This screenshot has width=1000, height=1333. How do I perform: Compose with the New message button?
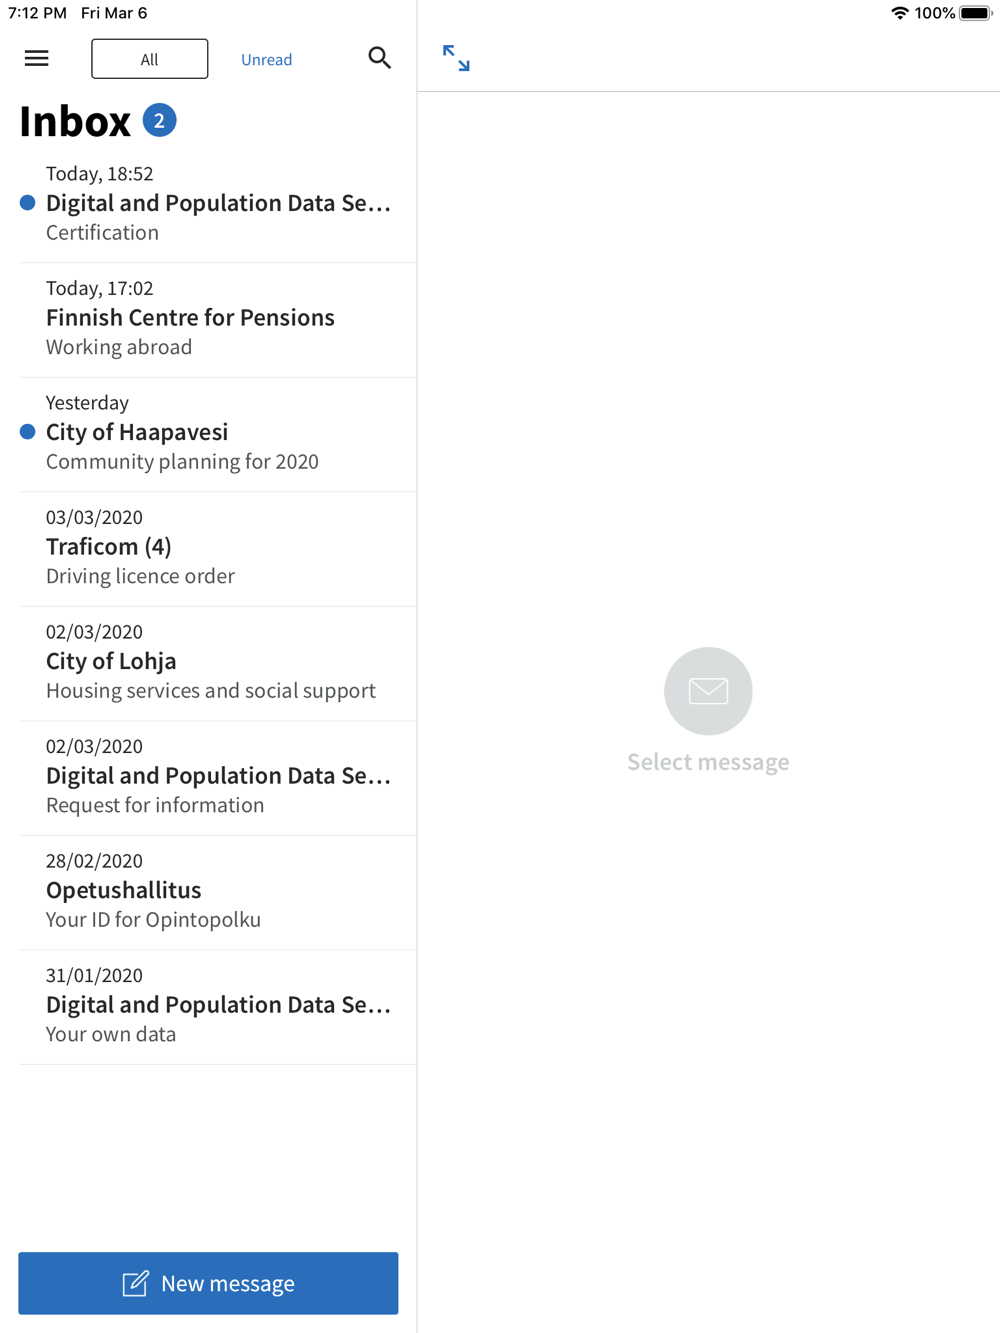tap(208, 1283)
